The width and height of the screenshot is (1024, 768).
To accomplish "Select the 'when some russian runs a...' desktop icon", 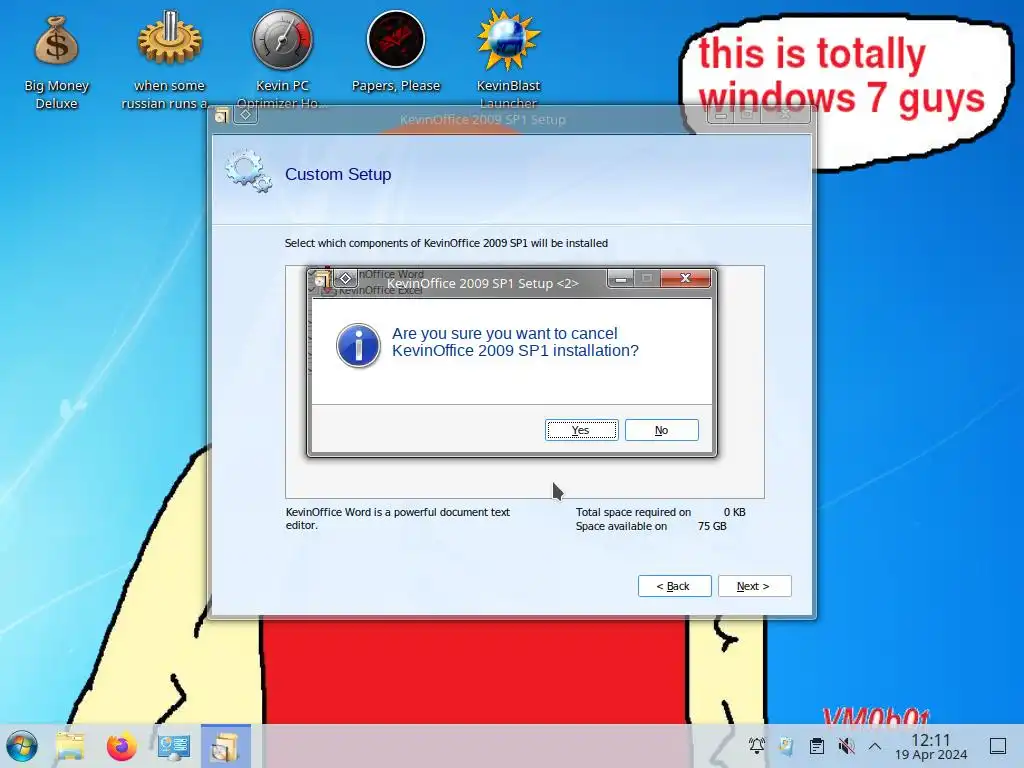I will 169,62.
